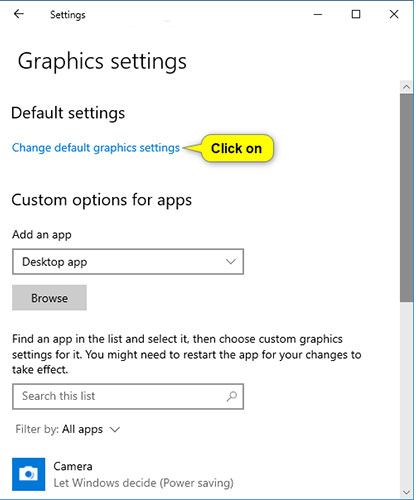Click the scrollbar track below the thumb
The height and width of the screenshot is (500, 416).
(x=406, y=393)
